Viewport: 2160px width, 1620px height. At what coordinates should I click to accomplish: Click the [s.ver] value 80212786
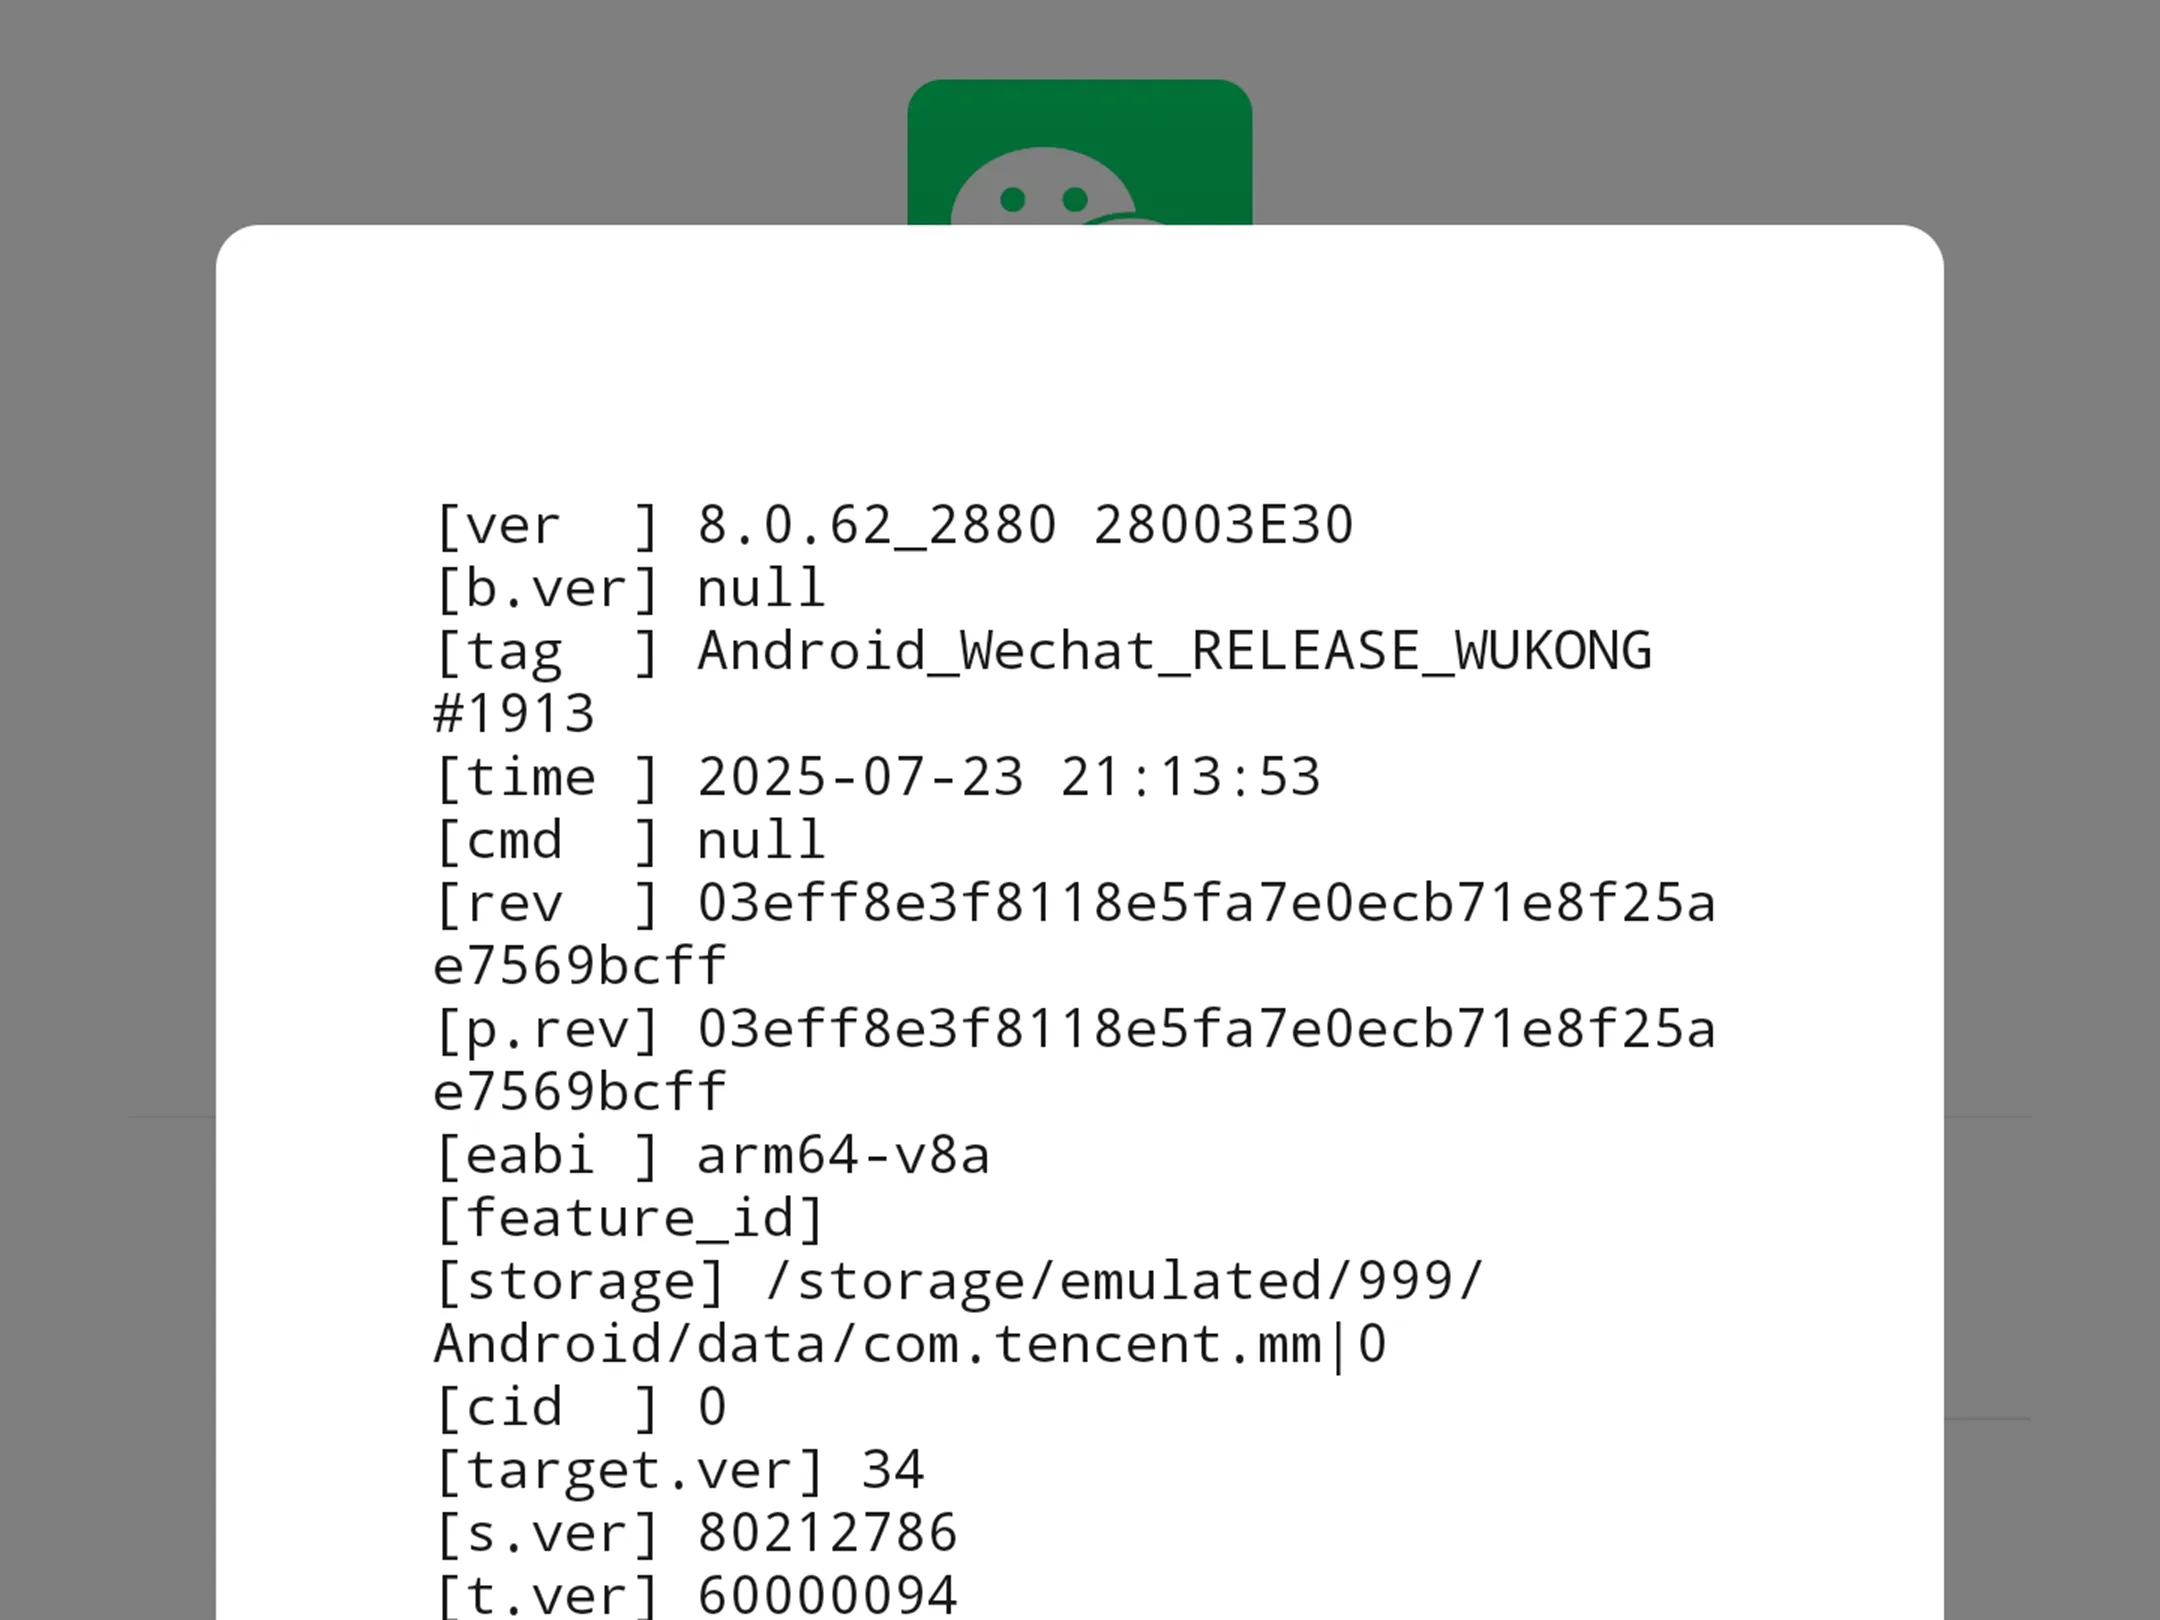(827, 1534)
